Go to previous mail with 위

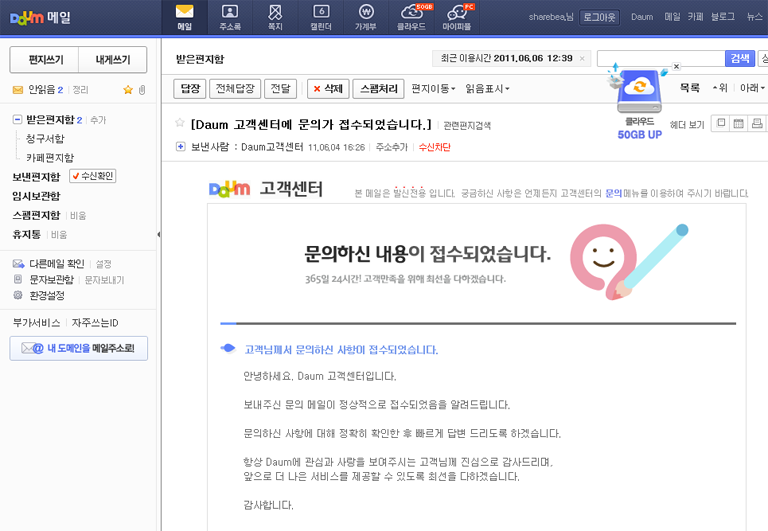tap(720, 88)
